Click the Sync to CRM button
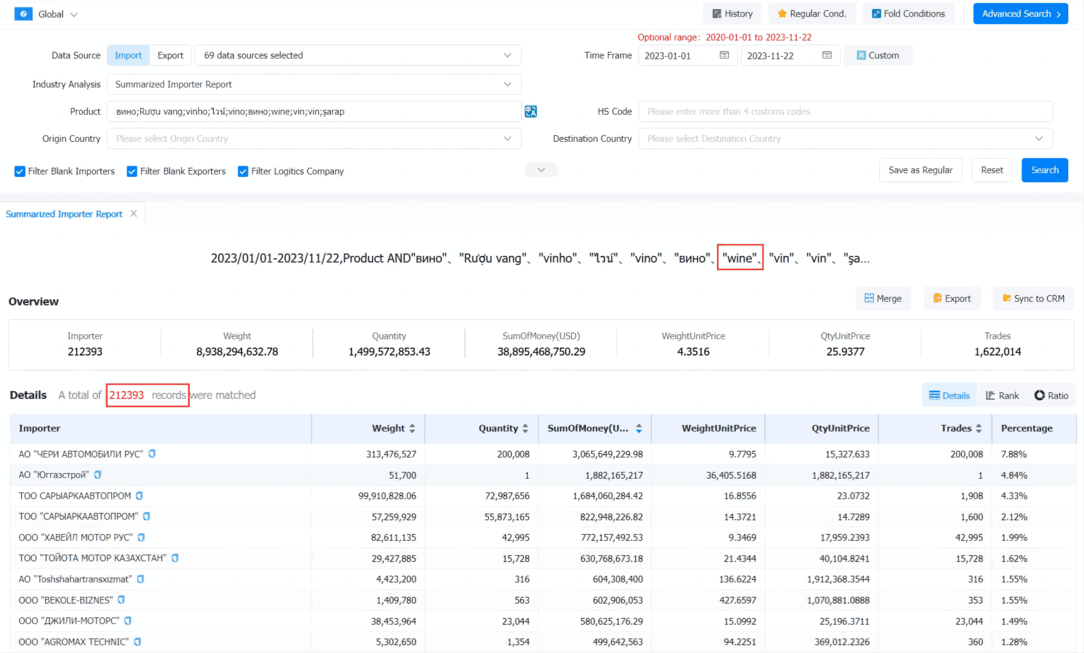Viewport: 1084px width, 653px height. (1033, 299)
